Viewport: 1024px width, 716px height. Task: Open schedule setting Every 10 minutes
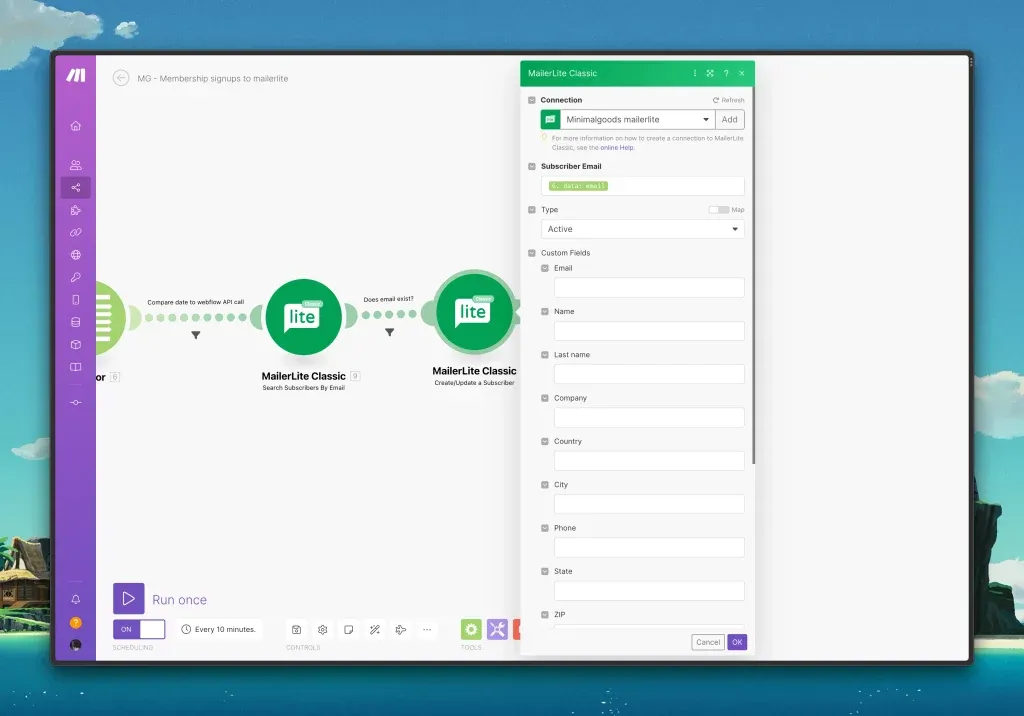[x=218, y=629]
